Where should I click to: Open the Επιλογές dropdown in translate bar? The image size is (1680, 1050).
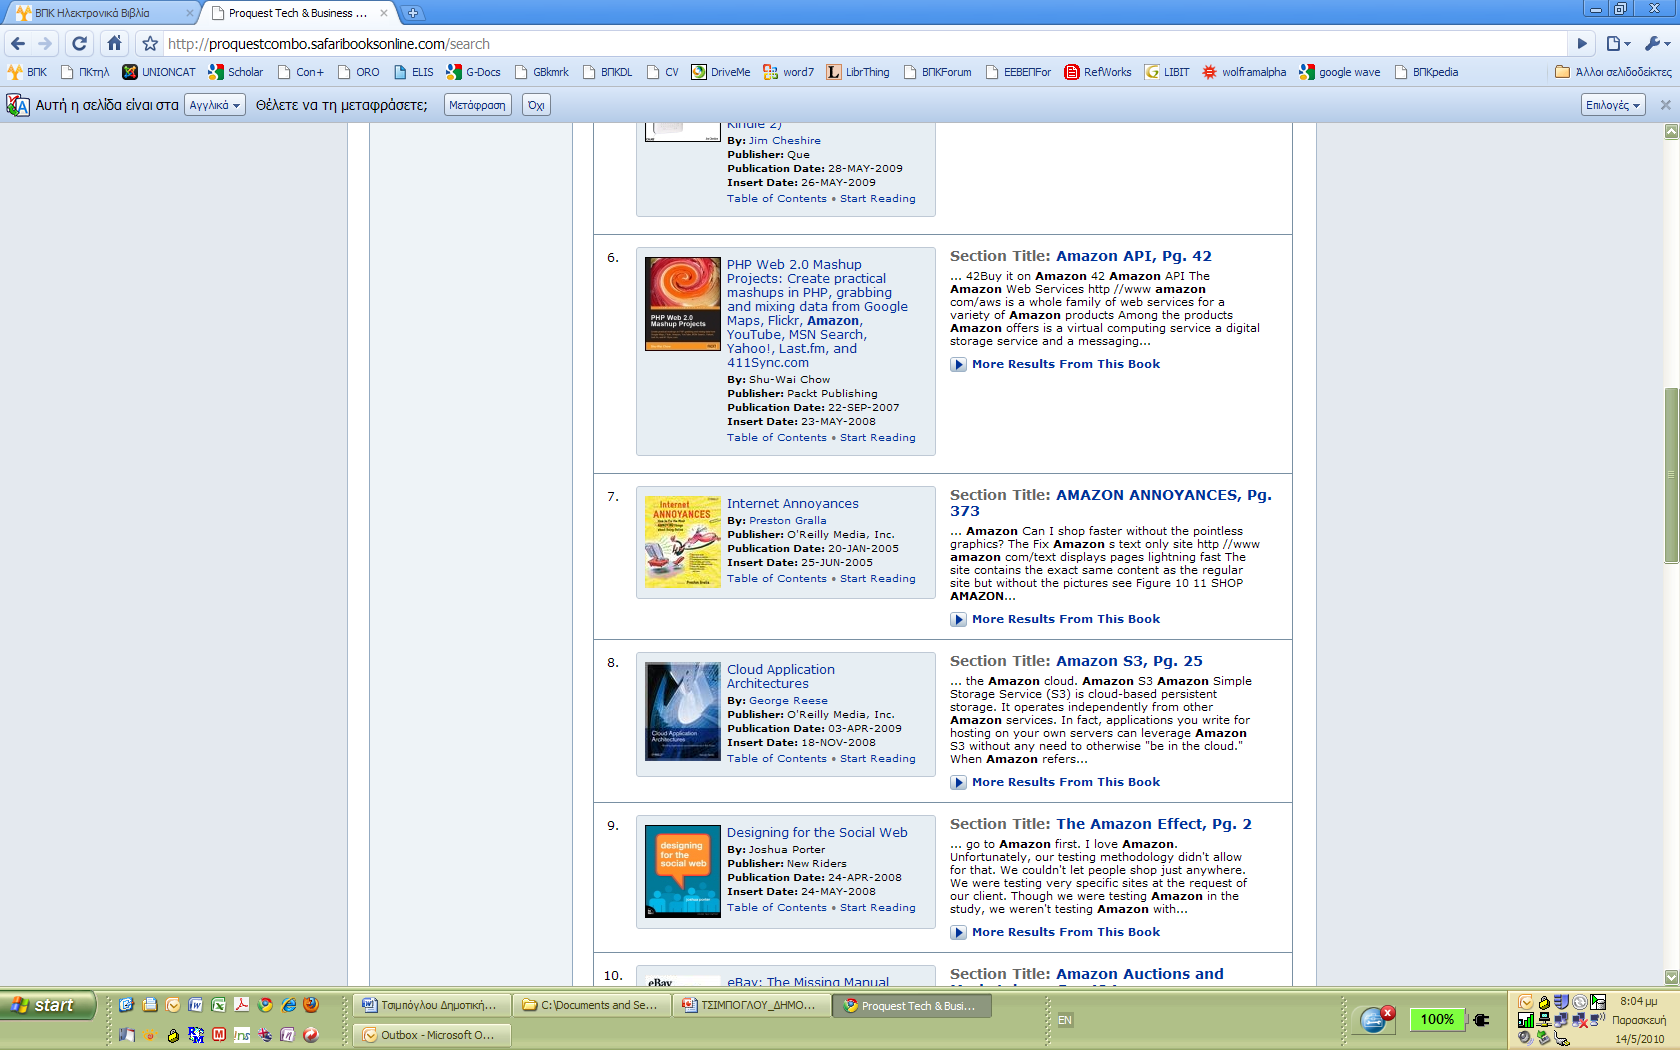pyautogui.click(x=1614, y=105)
